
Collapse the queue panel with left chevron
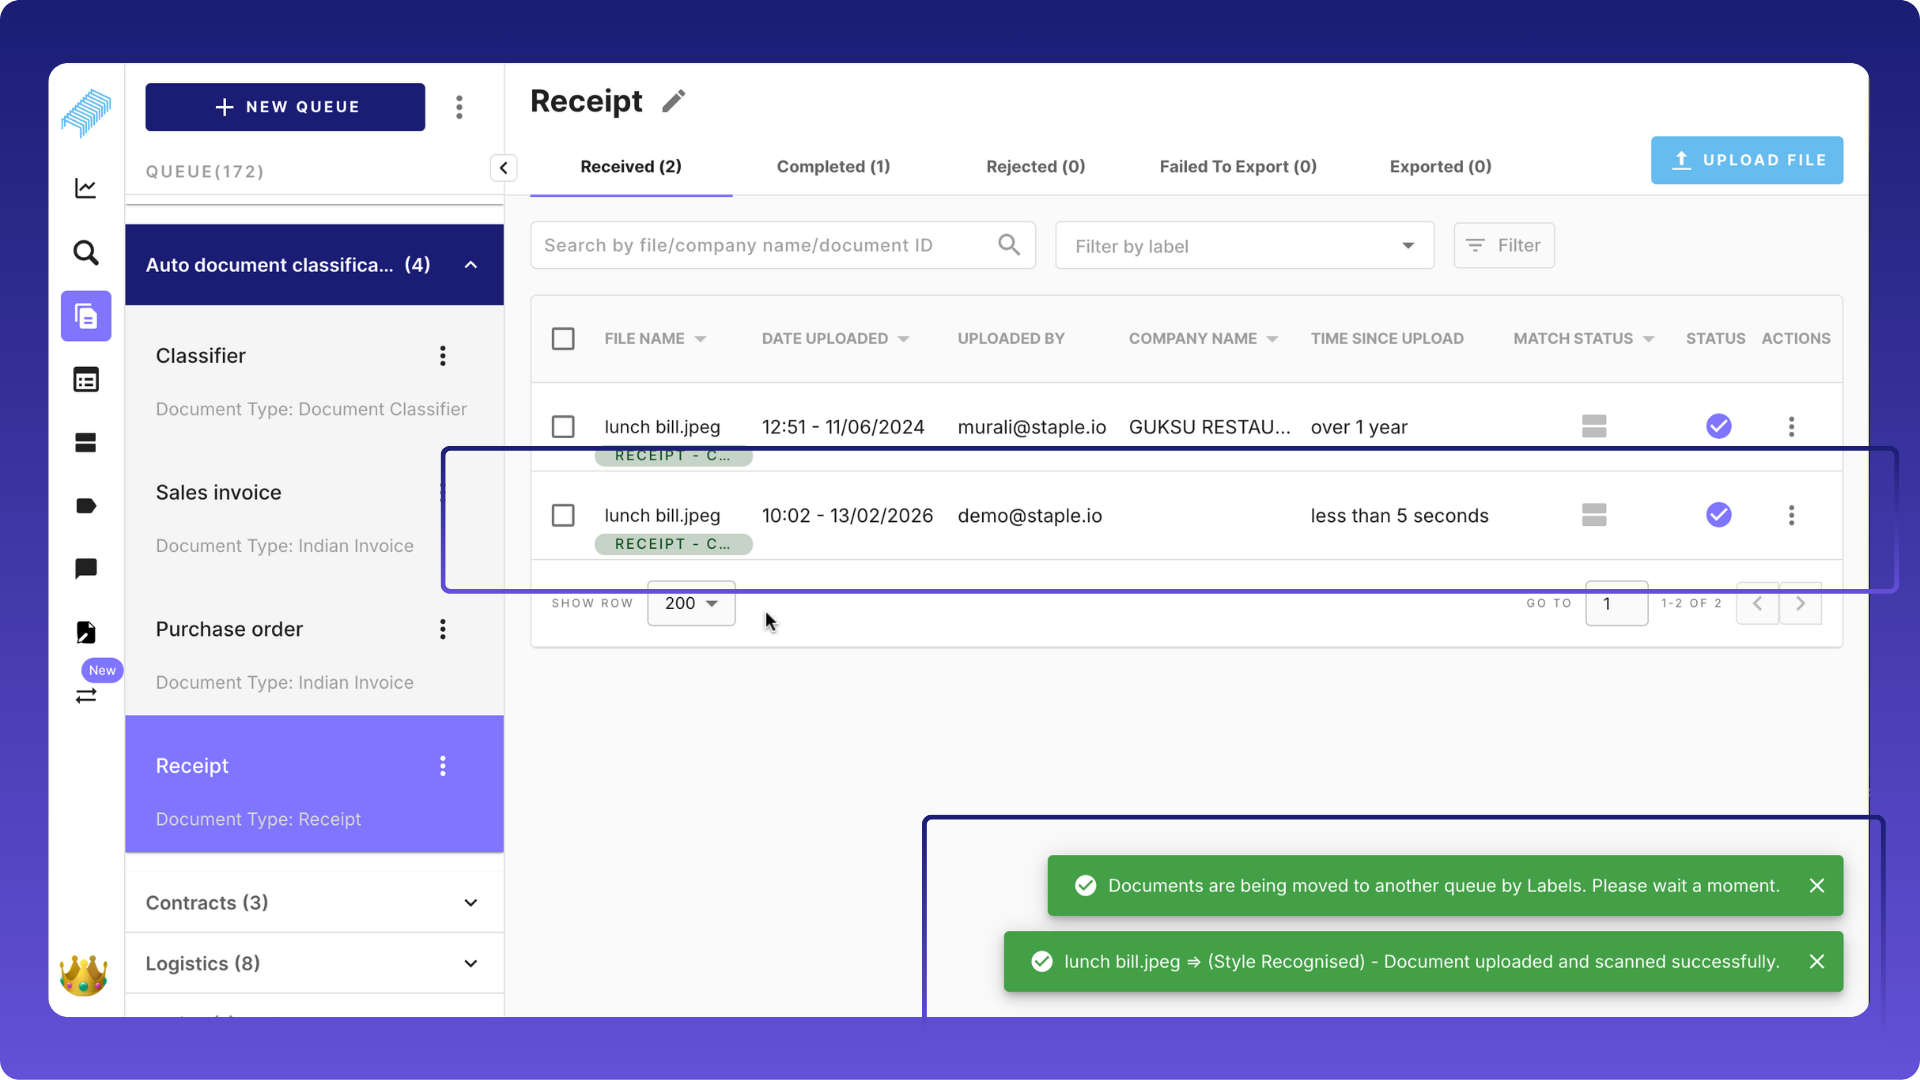pos(503,168)
